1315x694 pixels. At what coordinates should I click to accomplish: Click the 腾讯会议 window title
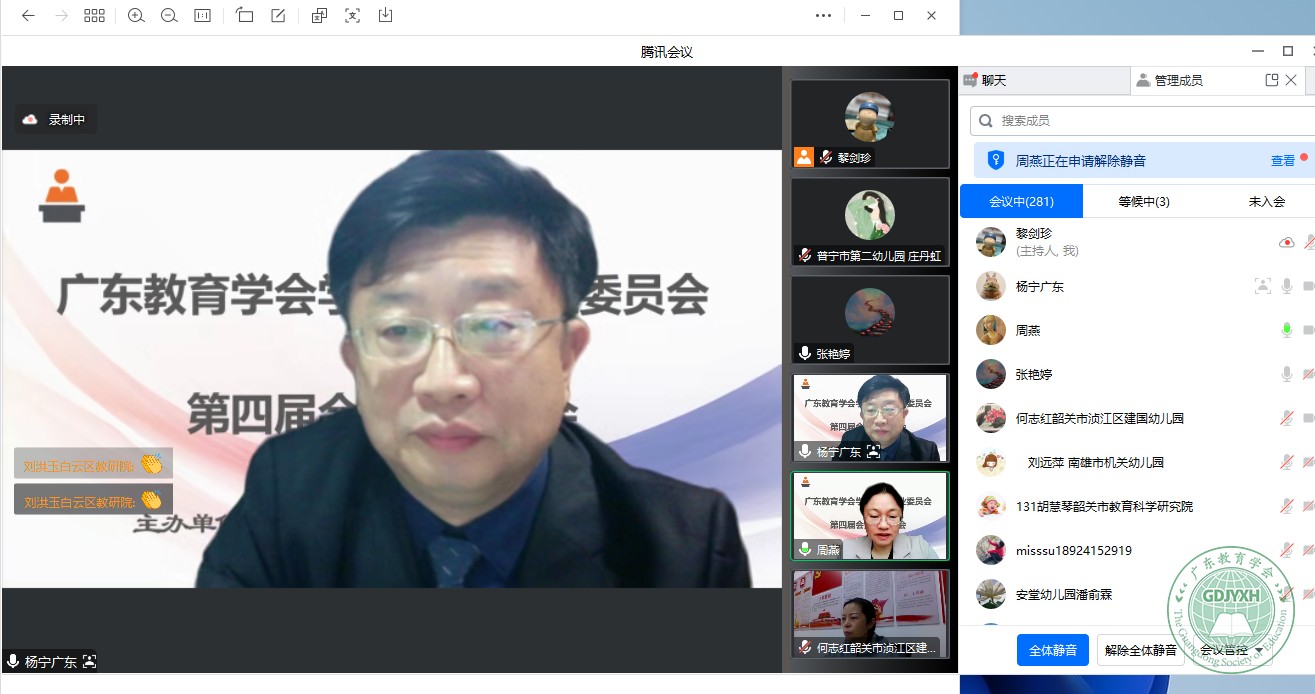(x=667, y=52)
